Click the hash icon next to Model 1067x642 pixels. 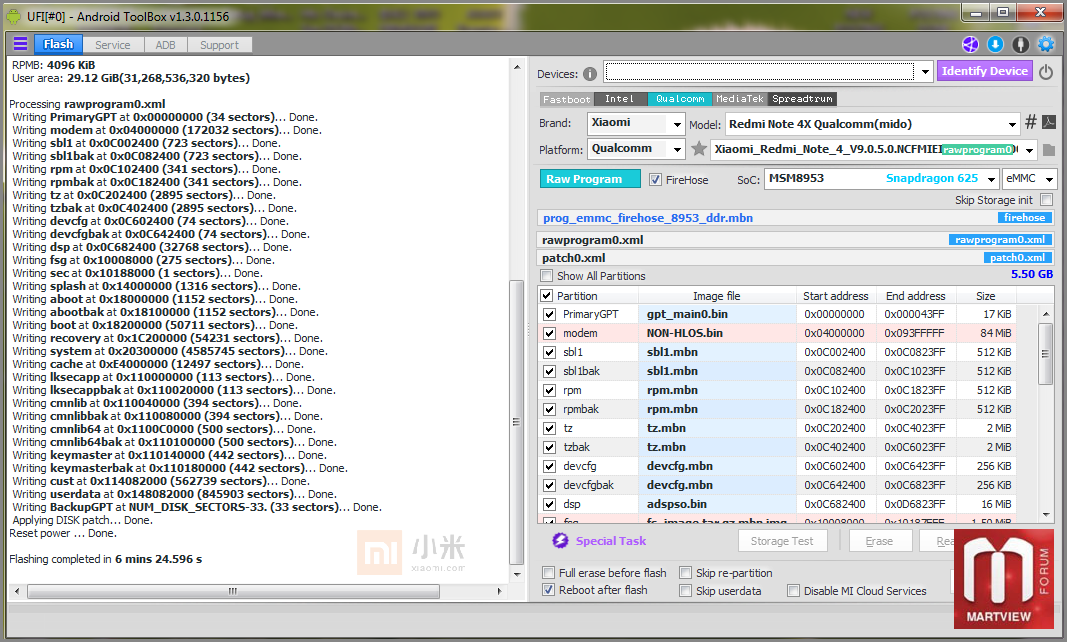coord(1031,122)
